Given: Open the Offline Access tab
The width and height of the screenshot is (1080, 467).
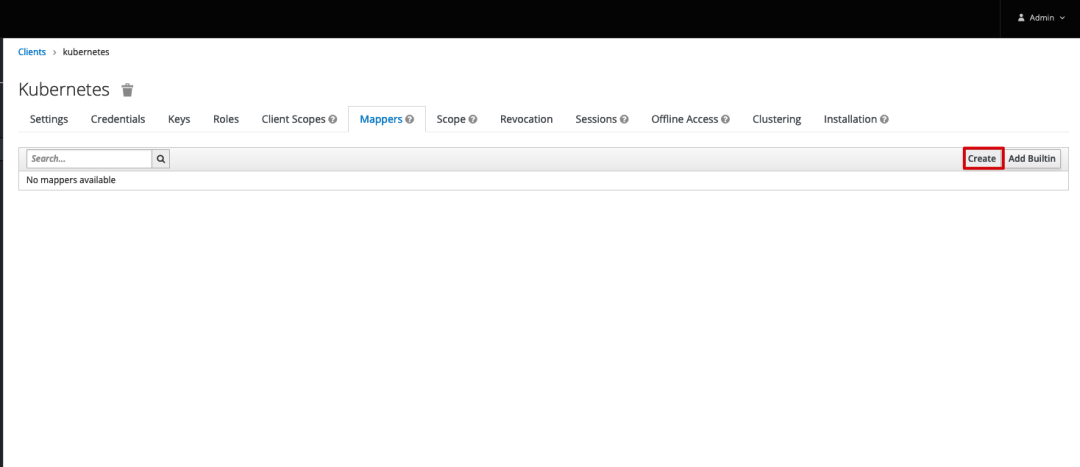Looking at the screenshot, I should pos(685,119).
